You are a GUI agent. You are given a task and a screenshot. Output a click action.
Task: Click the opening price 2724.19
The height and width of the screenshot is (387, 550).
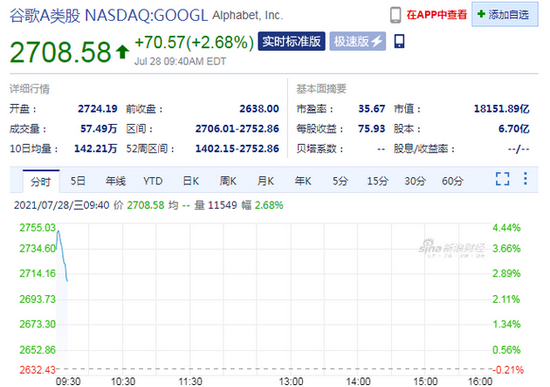98,109
